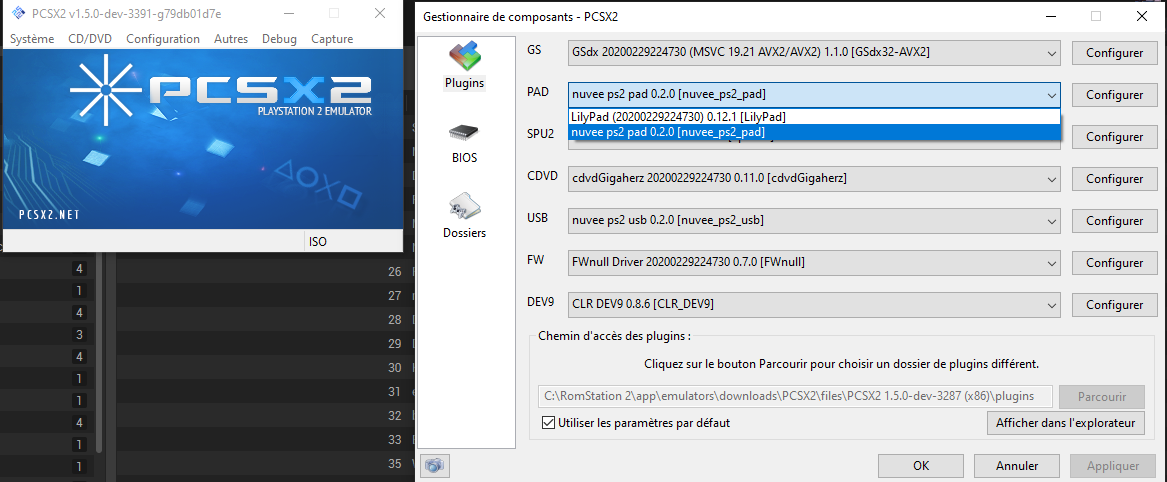
Task: Collapse the PAD plugin dropdown
Action: click(x=1051, y=94)
